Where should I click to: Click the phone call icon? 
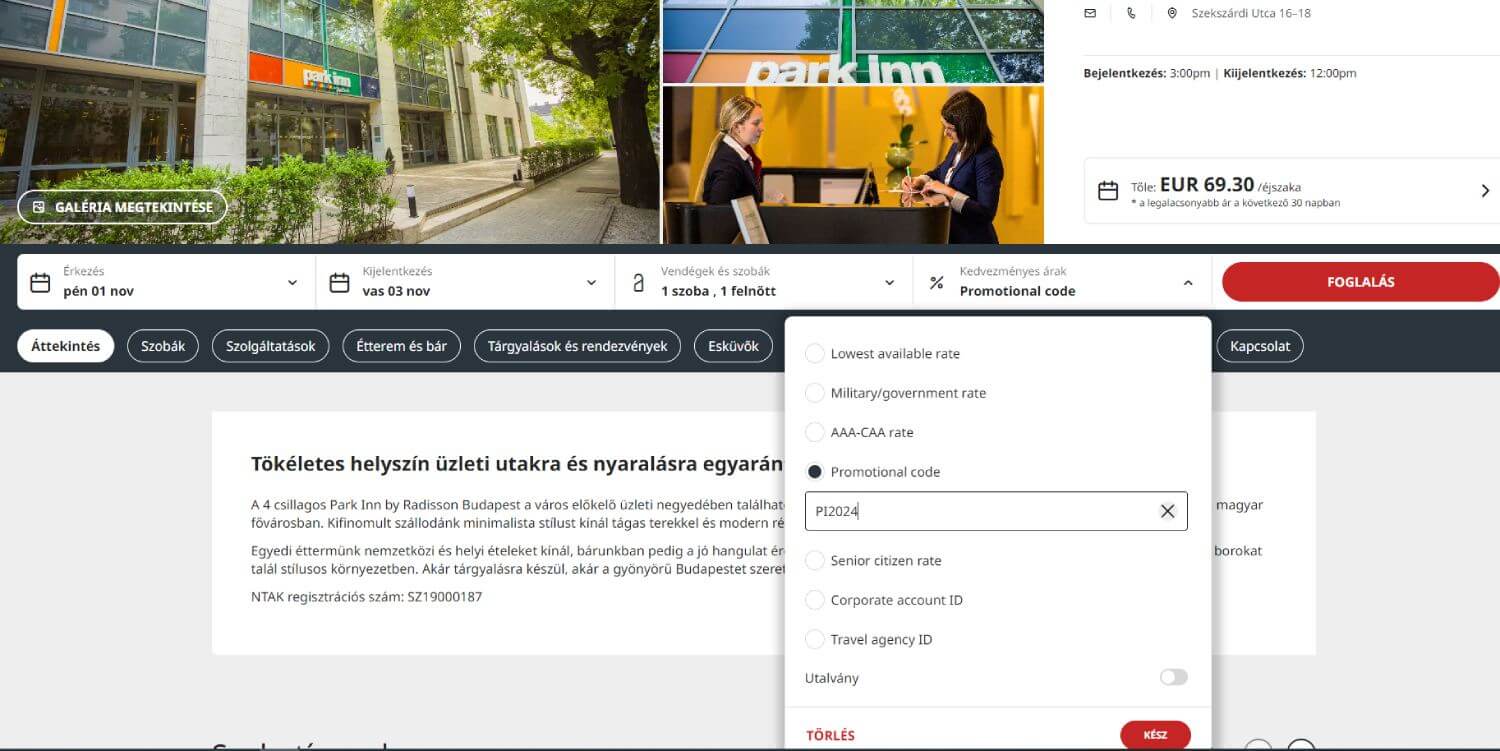coord(1131,13)
